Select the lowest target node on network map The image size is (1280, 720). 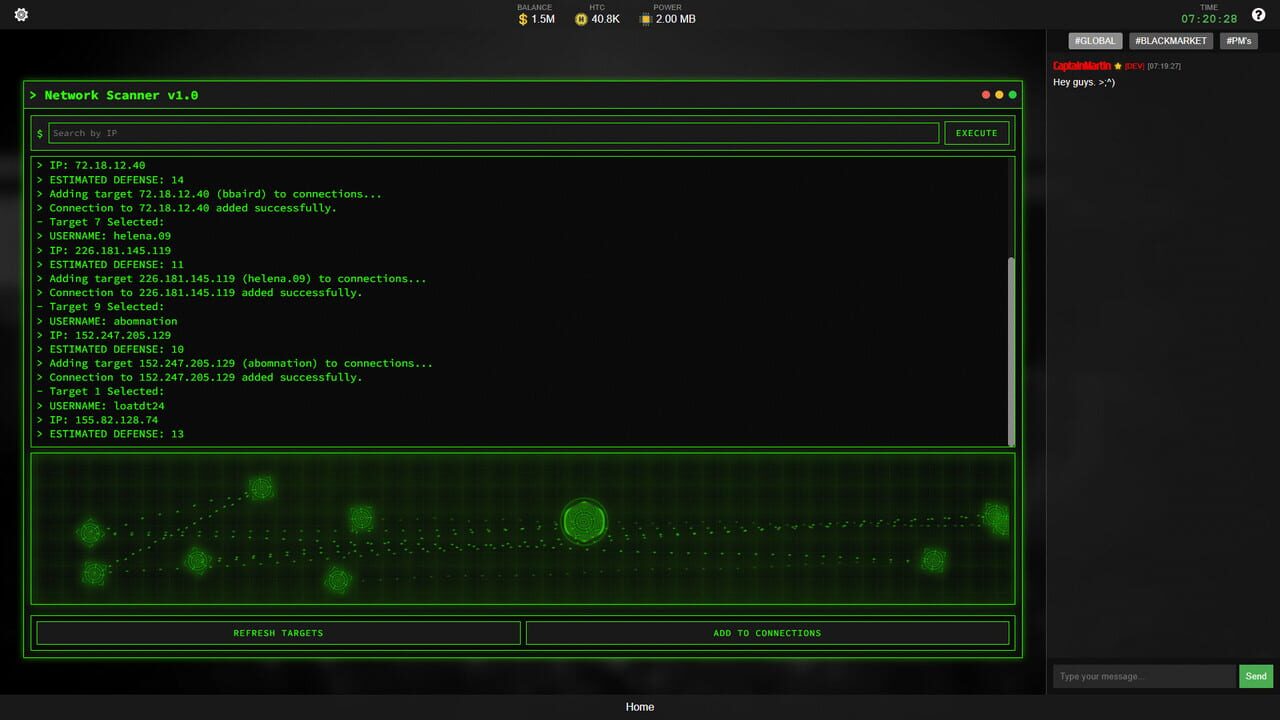tap(338, 579)
